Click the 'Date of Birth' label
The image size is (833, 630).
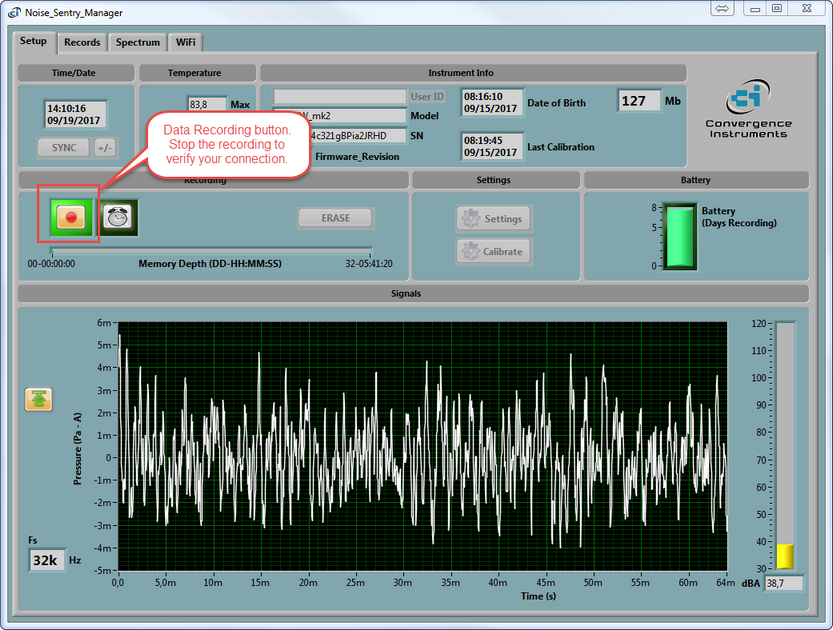click(x=556, y=103)
